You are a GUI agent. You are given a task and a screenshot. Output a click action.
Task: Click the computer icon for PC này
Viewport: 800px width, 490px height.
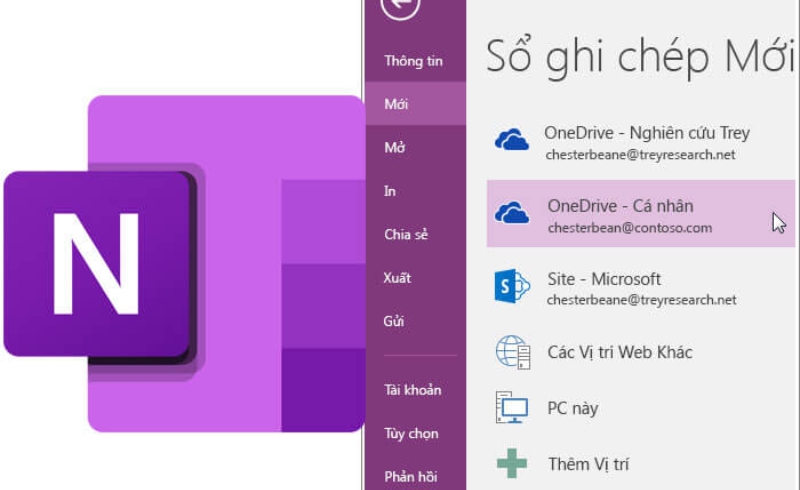click(x=512, y=407)
